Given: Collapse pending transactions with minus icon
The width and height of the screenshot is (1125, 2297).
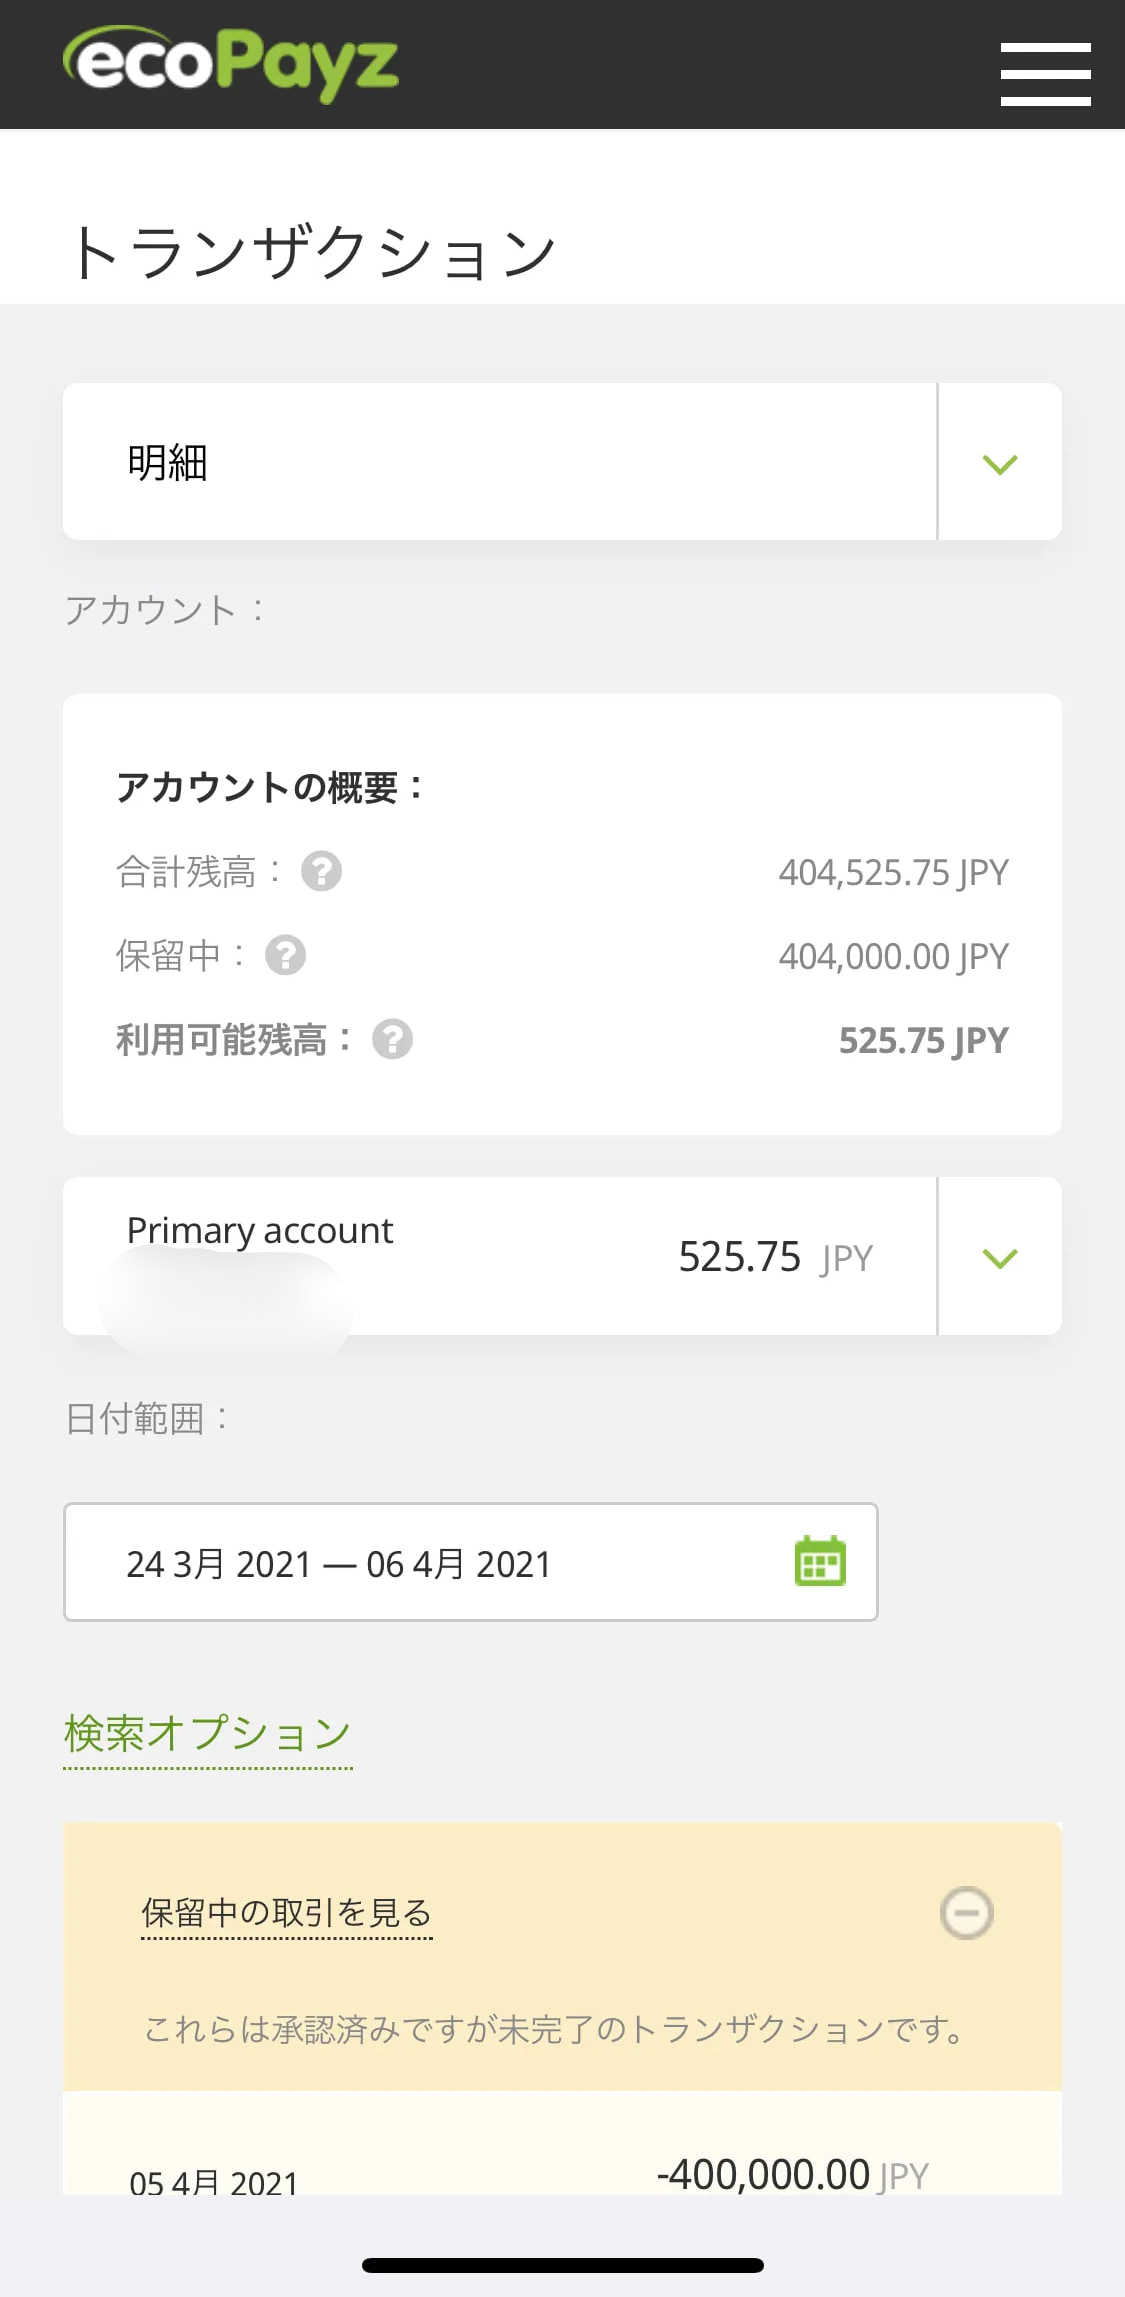Looking at the screenshot, I should pyautogui.click(x=966, y=1913).
